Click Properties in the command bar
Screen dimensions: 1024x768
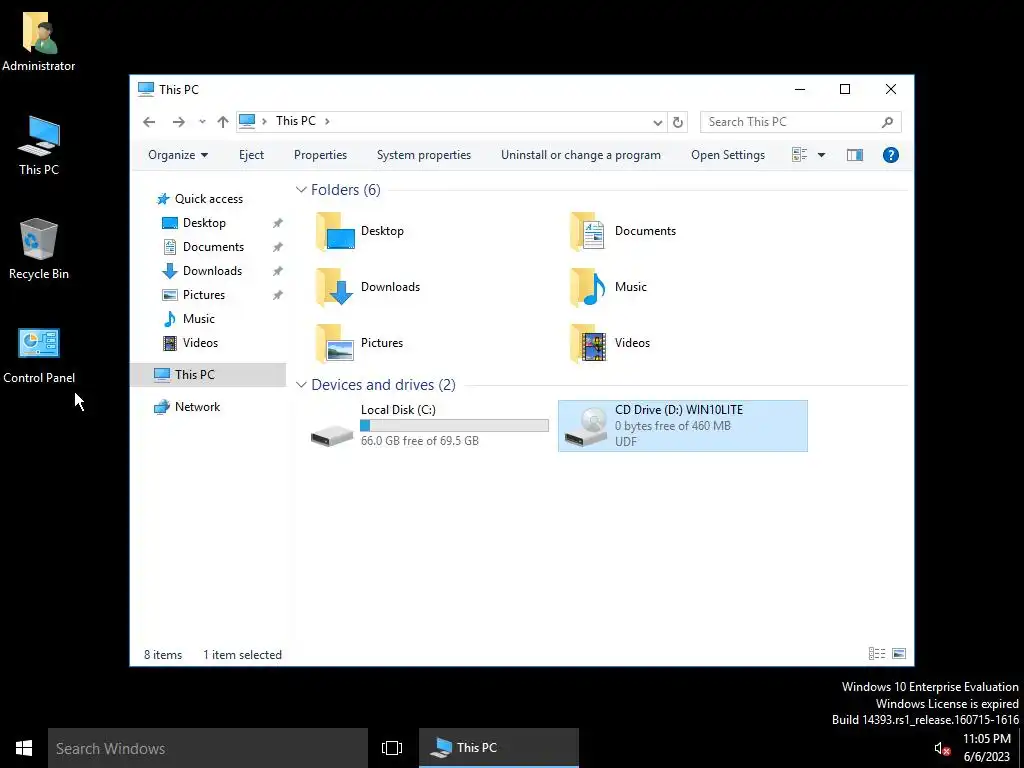pos(320,155)
